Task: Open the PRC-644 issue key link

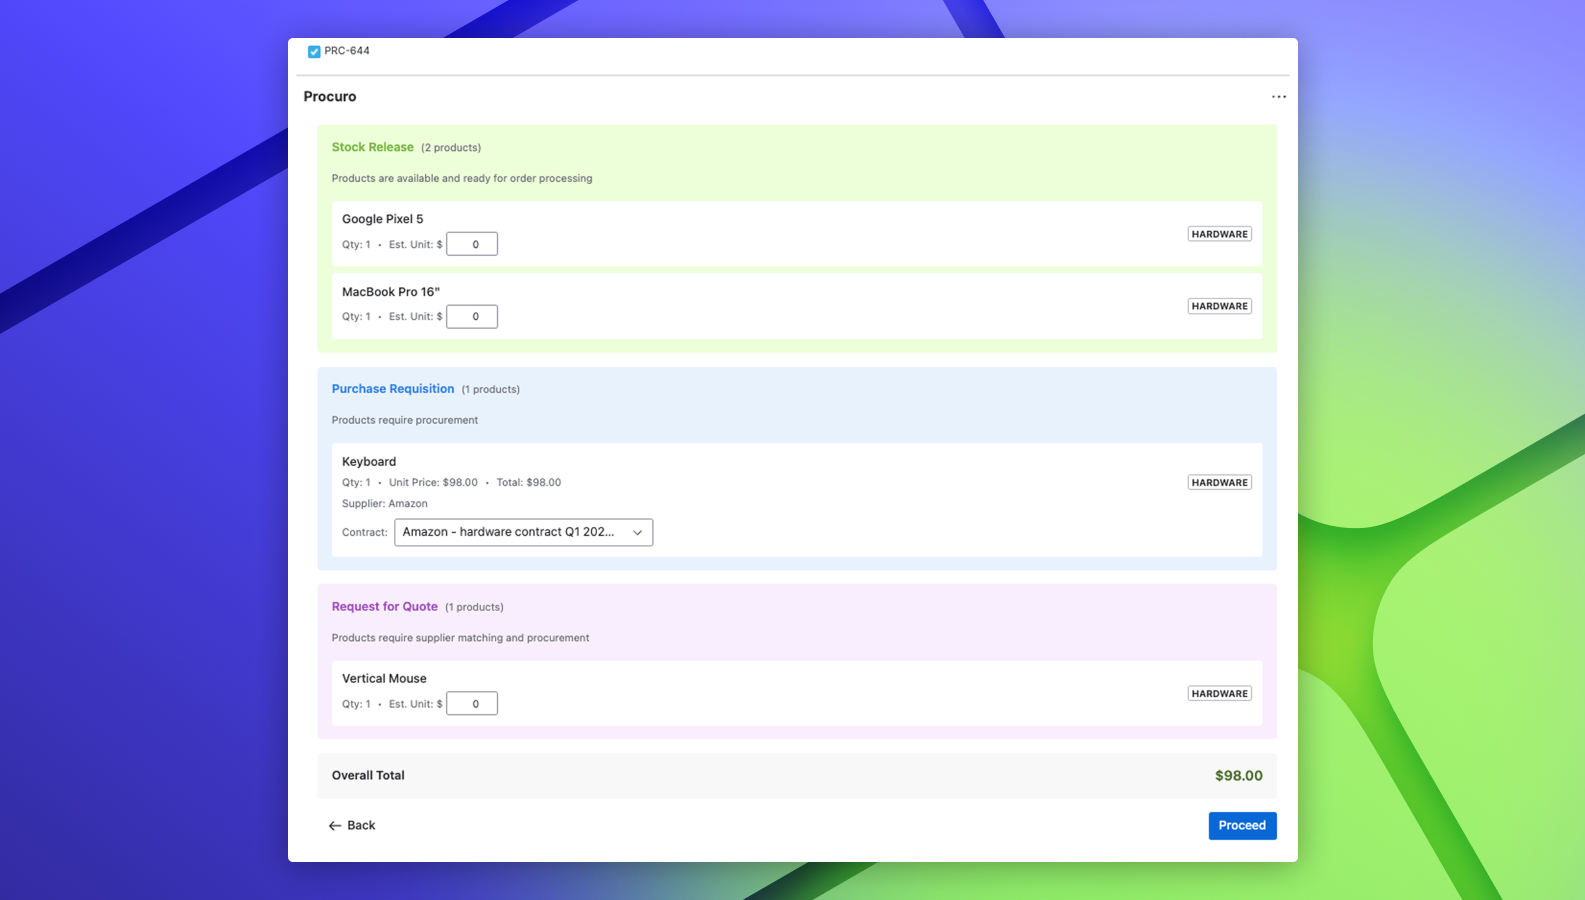Action: coord(347,51)
